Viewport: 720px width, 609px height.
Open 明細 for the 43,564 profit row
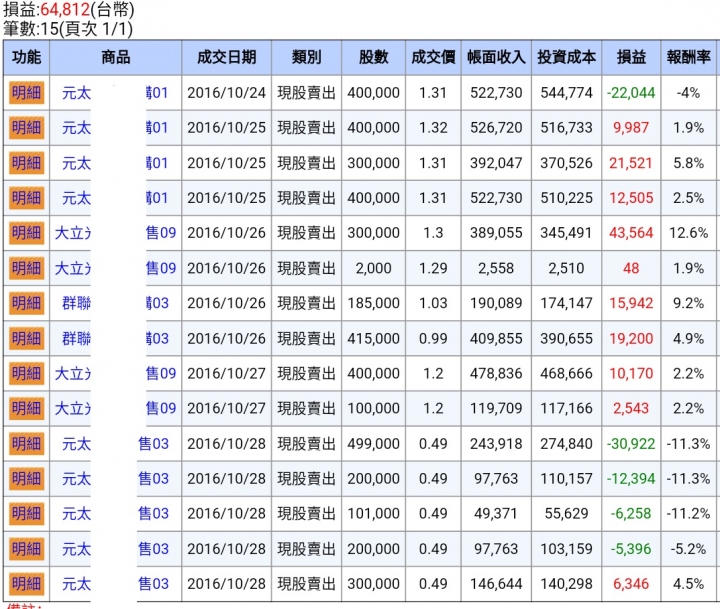[x=26, y=233]
